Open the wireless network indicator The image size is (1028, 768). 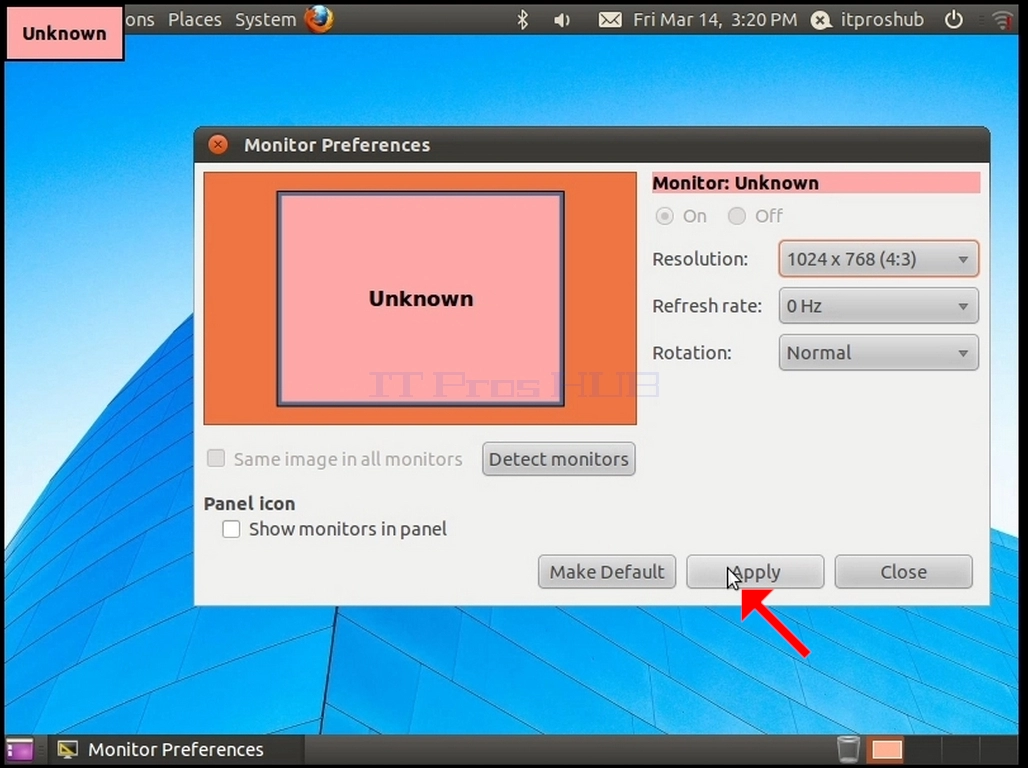pos(1002,20)
